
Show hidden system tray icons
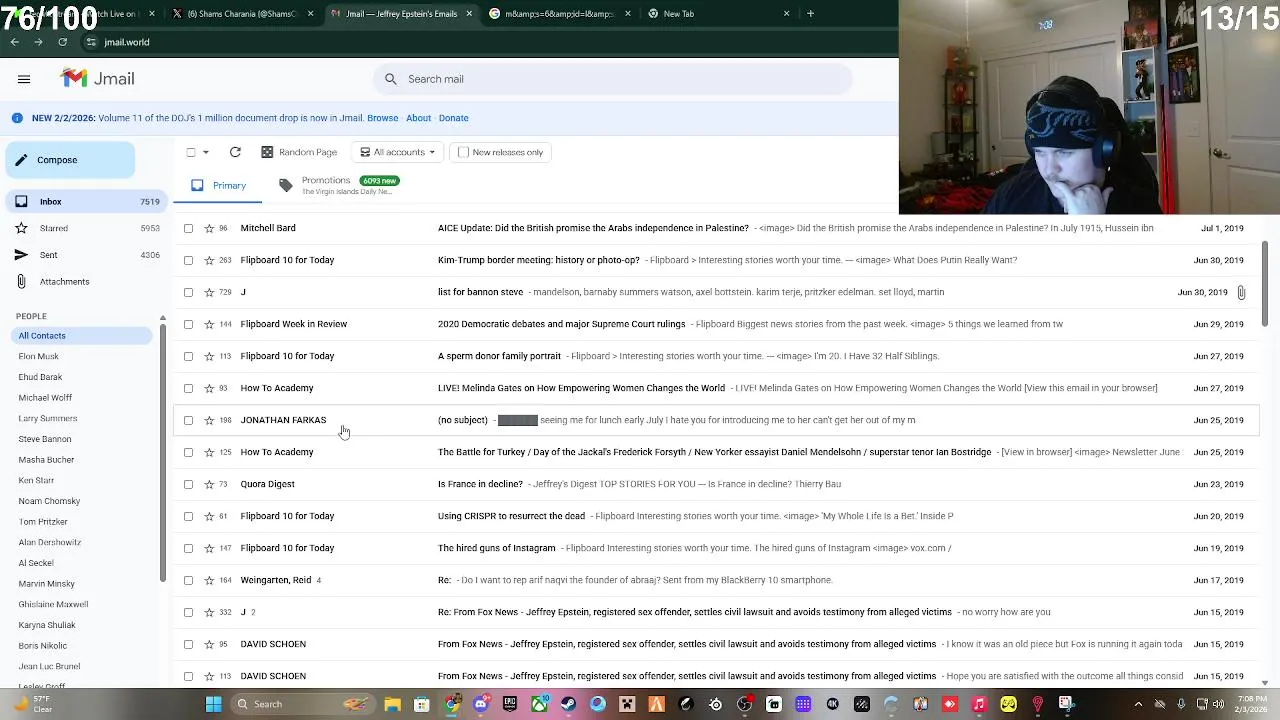click(1139, 704)
